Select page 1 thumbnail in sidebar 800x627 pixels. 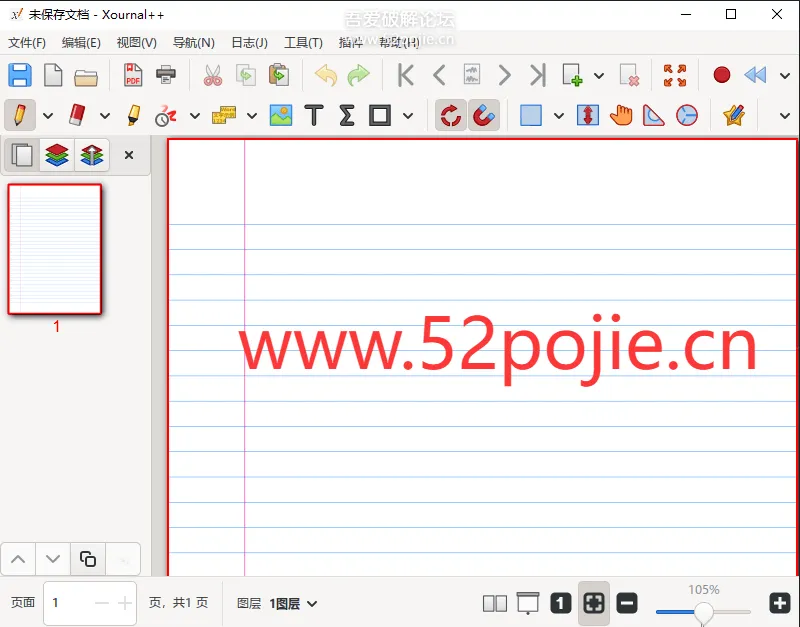point(55,249)
